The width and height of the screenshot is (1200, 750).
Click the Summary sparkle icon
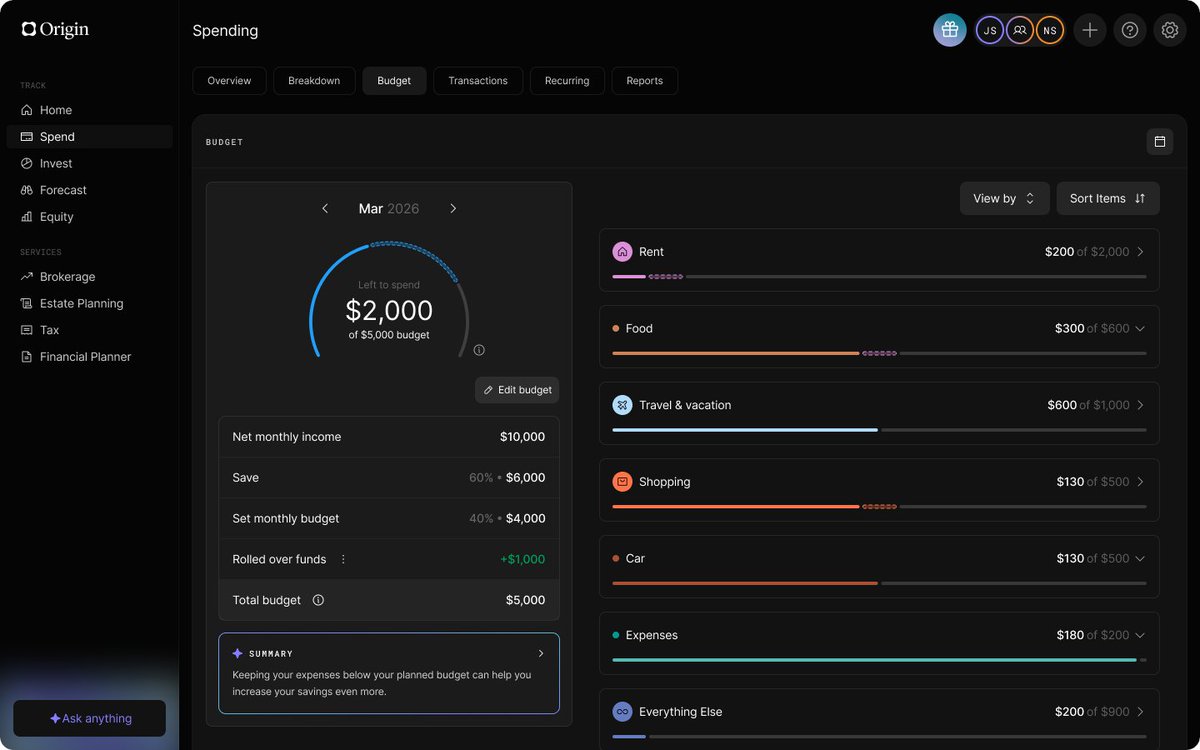tap(238, 653)
